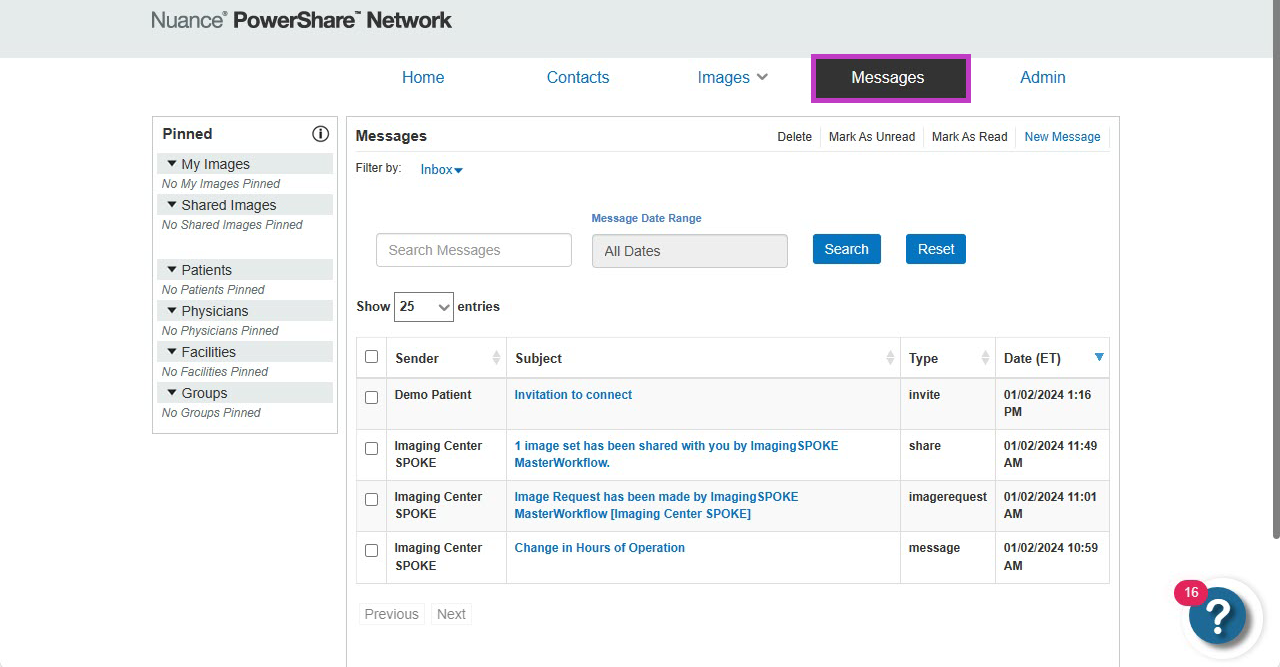Image resolution: width=1280 pixels, height=667 pixels.
Task: Click the 'Message Date Range' label
Action: point(646,218)
